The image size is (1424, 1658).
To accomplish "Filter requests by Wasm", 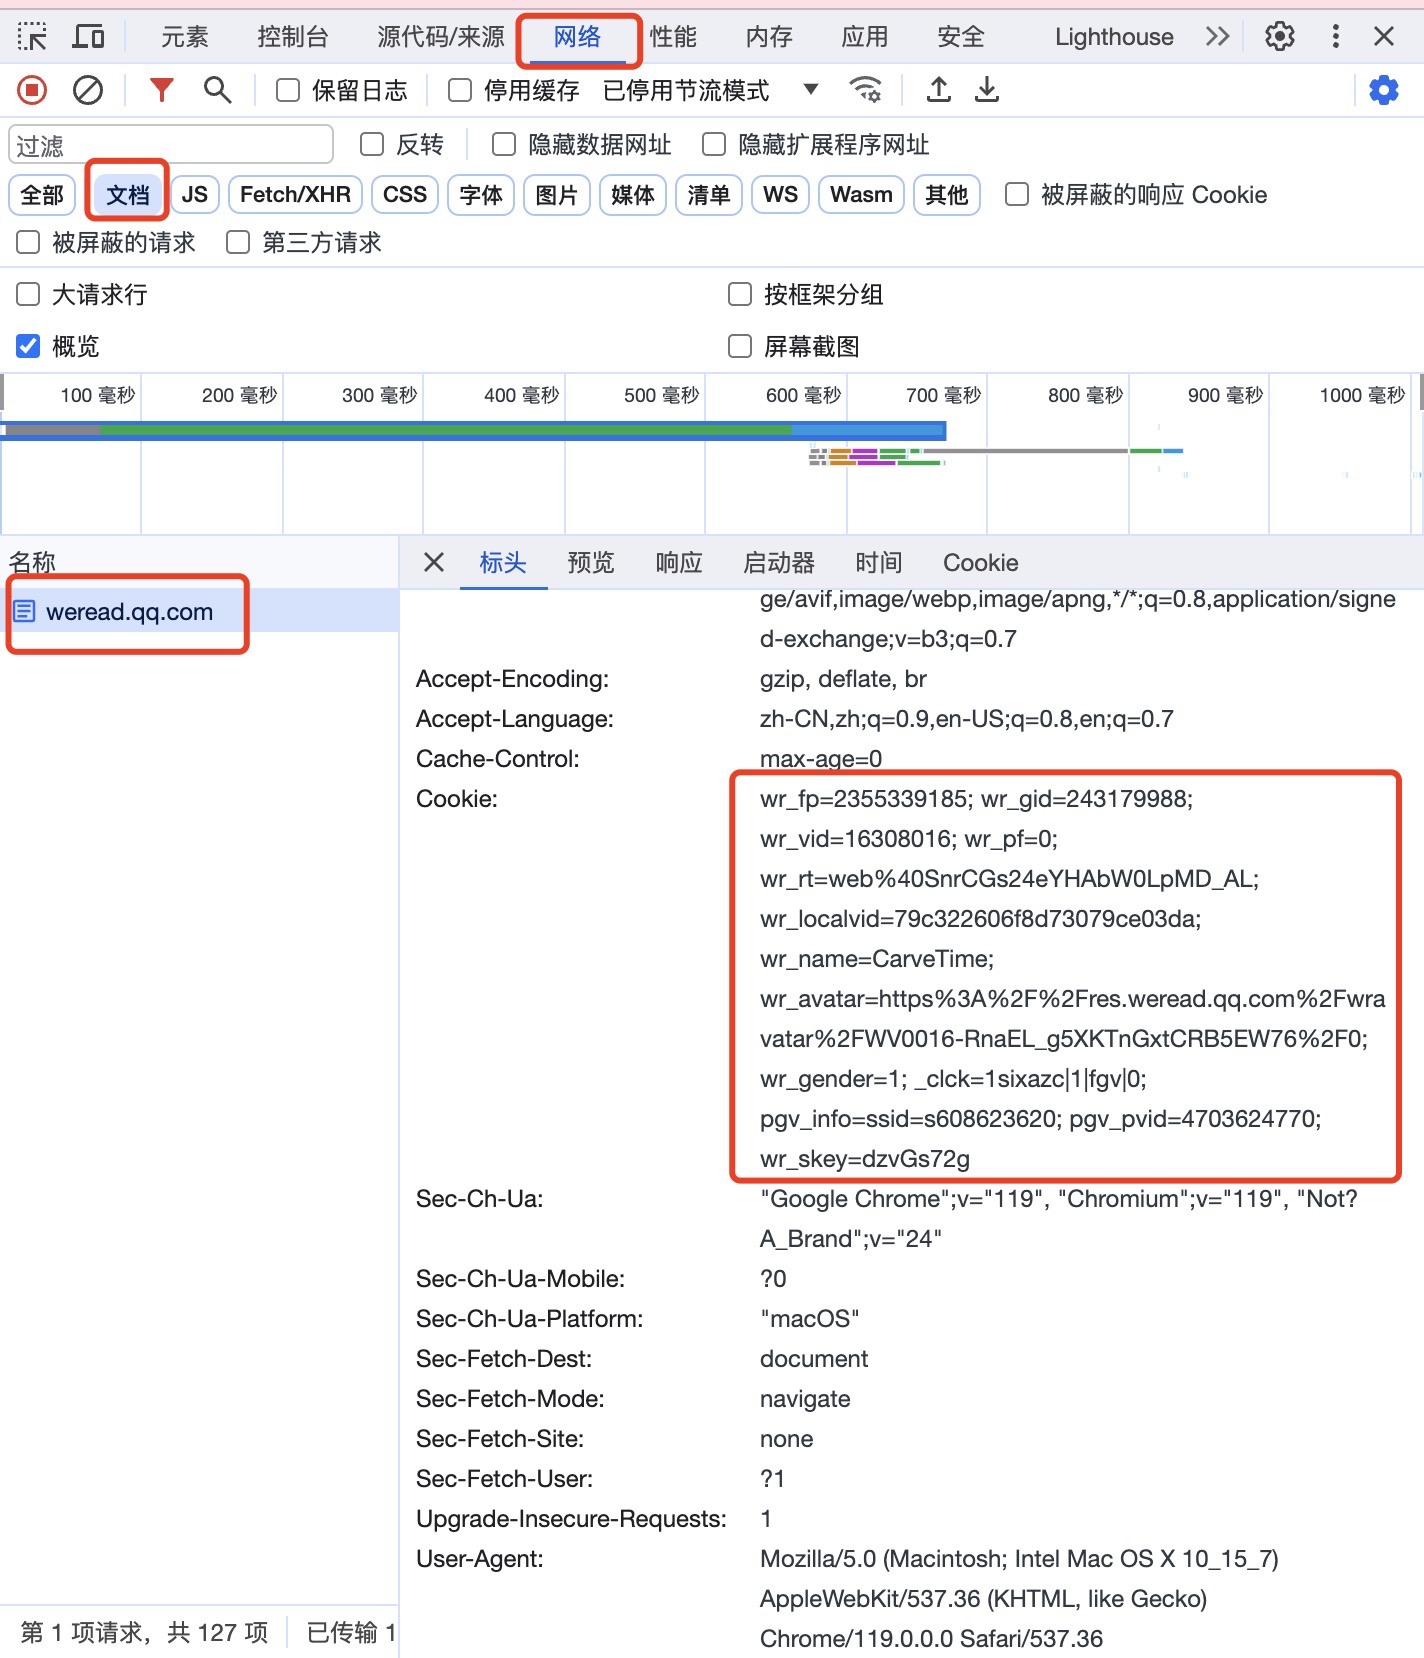I will point(861,195).
